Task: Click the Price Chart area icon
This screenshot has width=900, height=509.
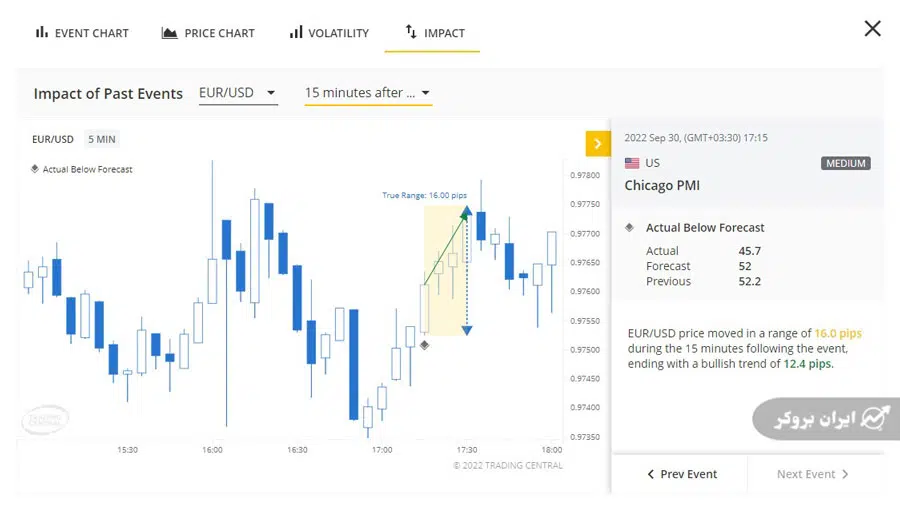Action: coord(169,33)
